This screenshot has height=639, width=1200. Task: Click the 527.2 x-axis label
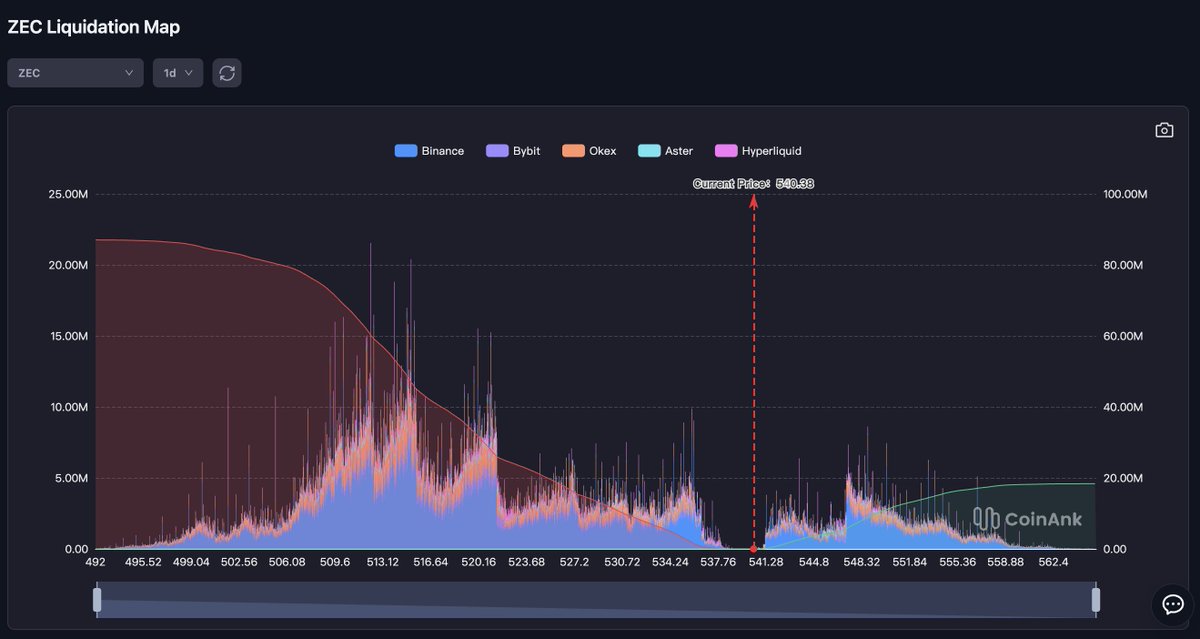click(574, 562)
